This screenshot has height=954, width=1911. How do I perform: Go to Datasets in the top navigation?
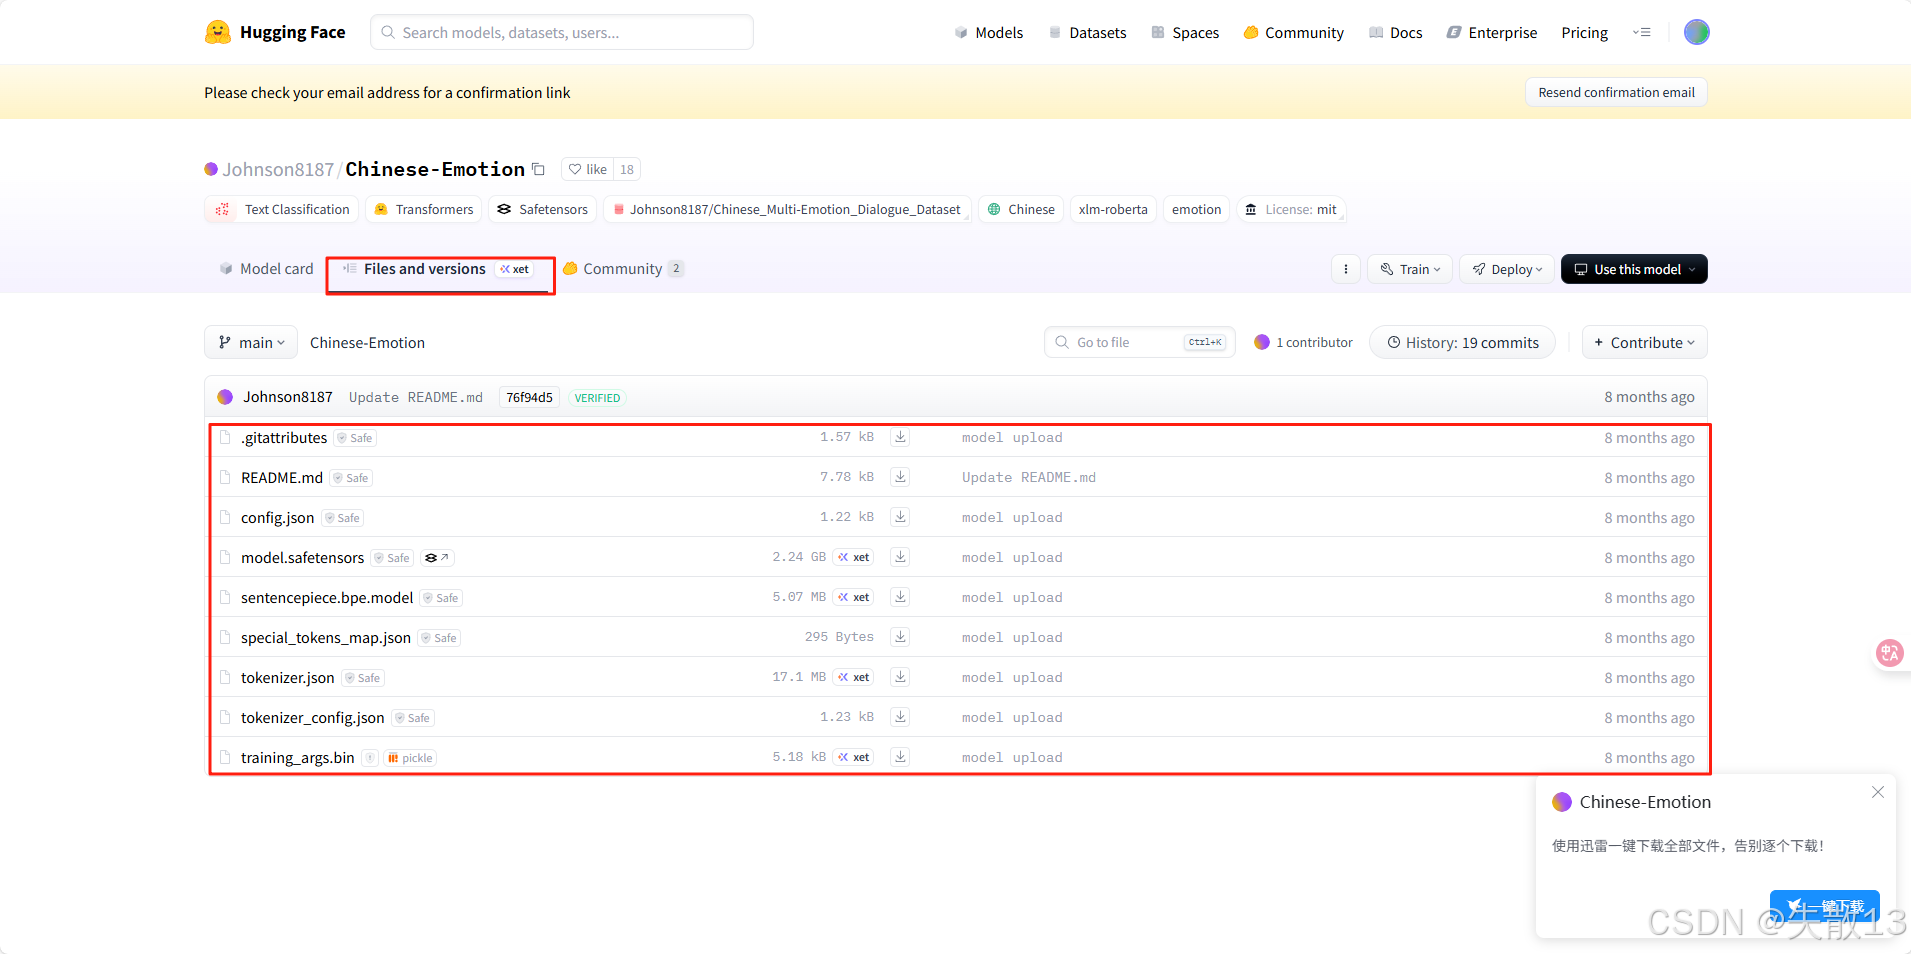click(x=1087, y=32)
